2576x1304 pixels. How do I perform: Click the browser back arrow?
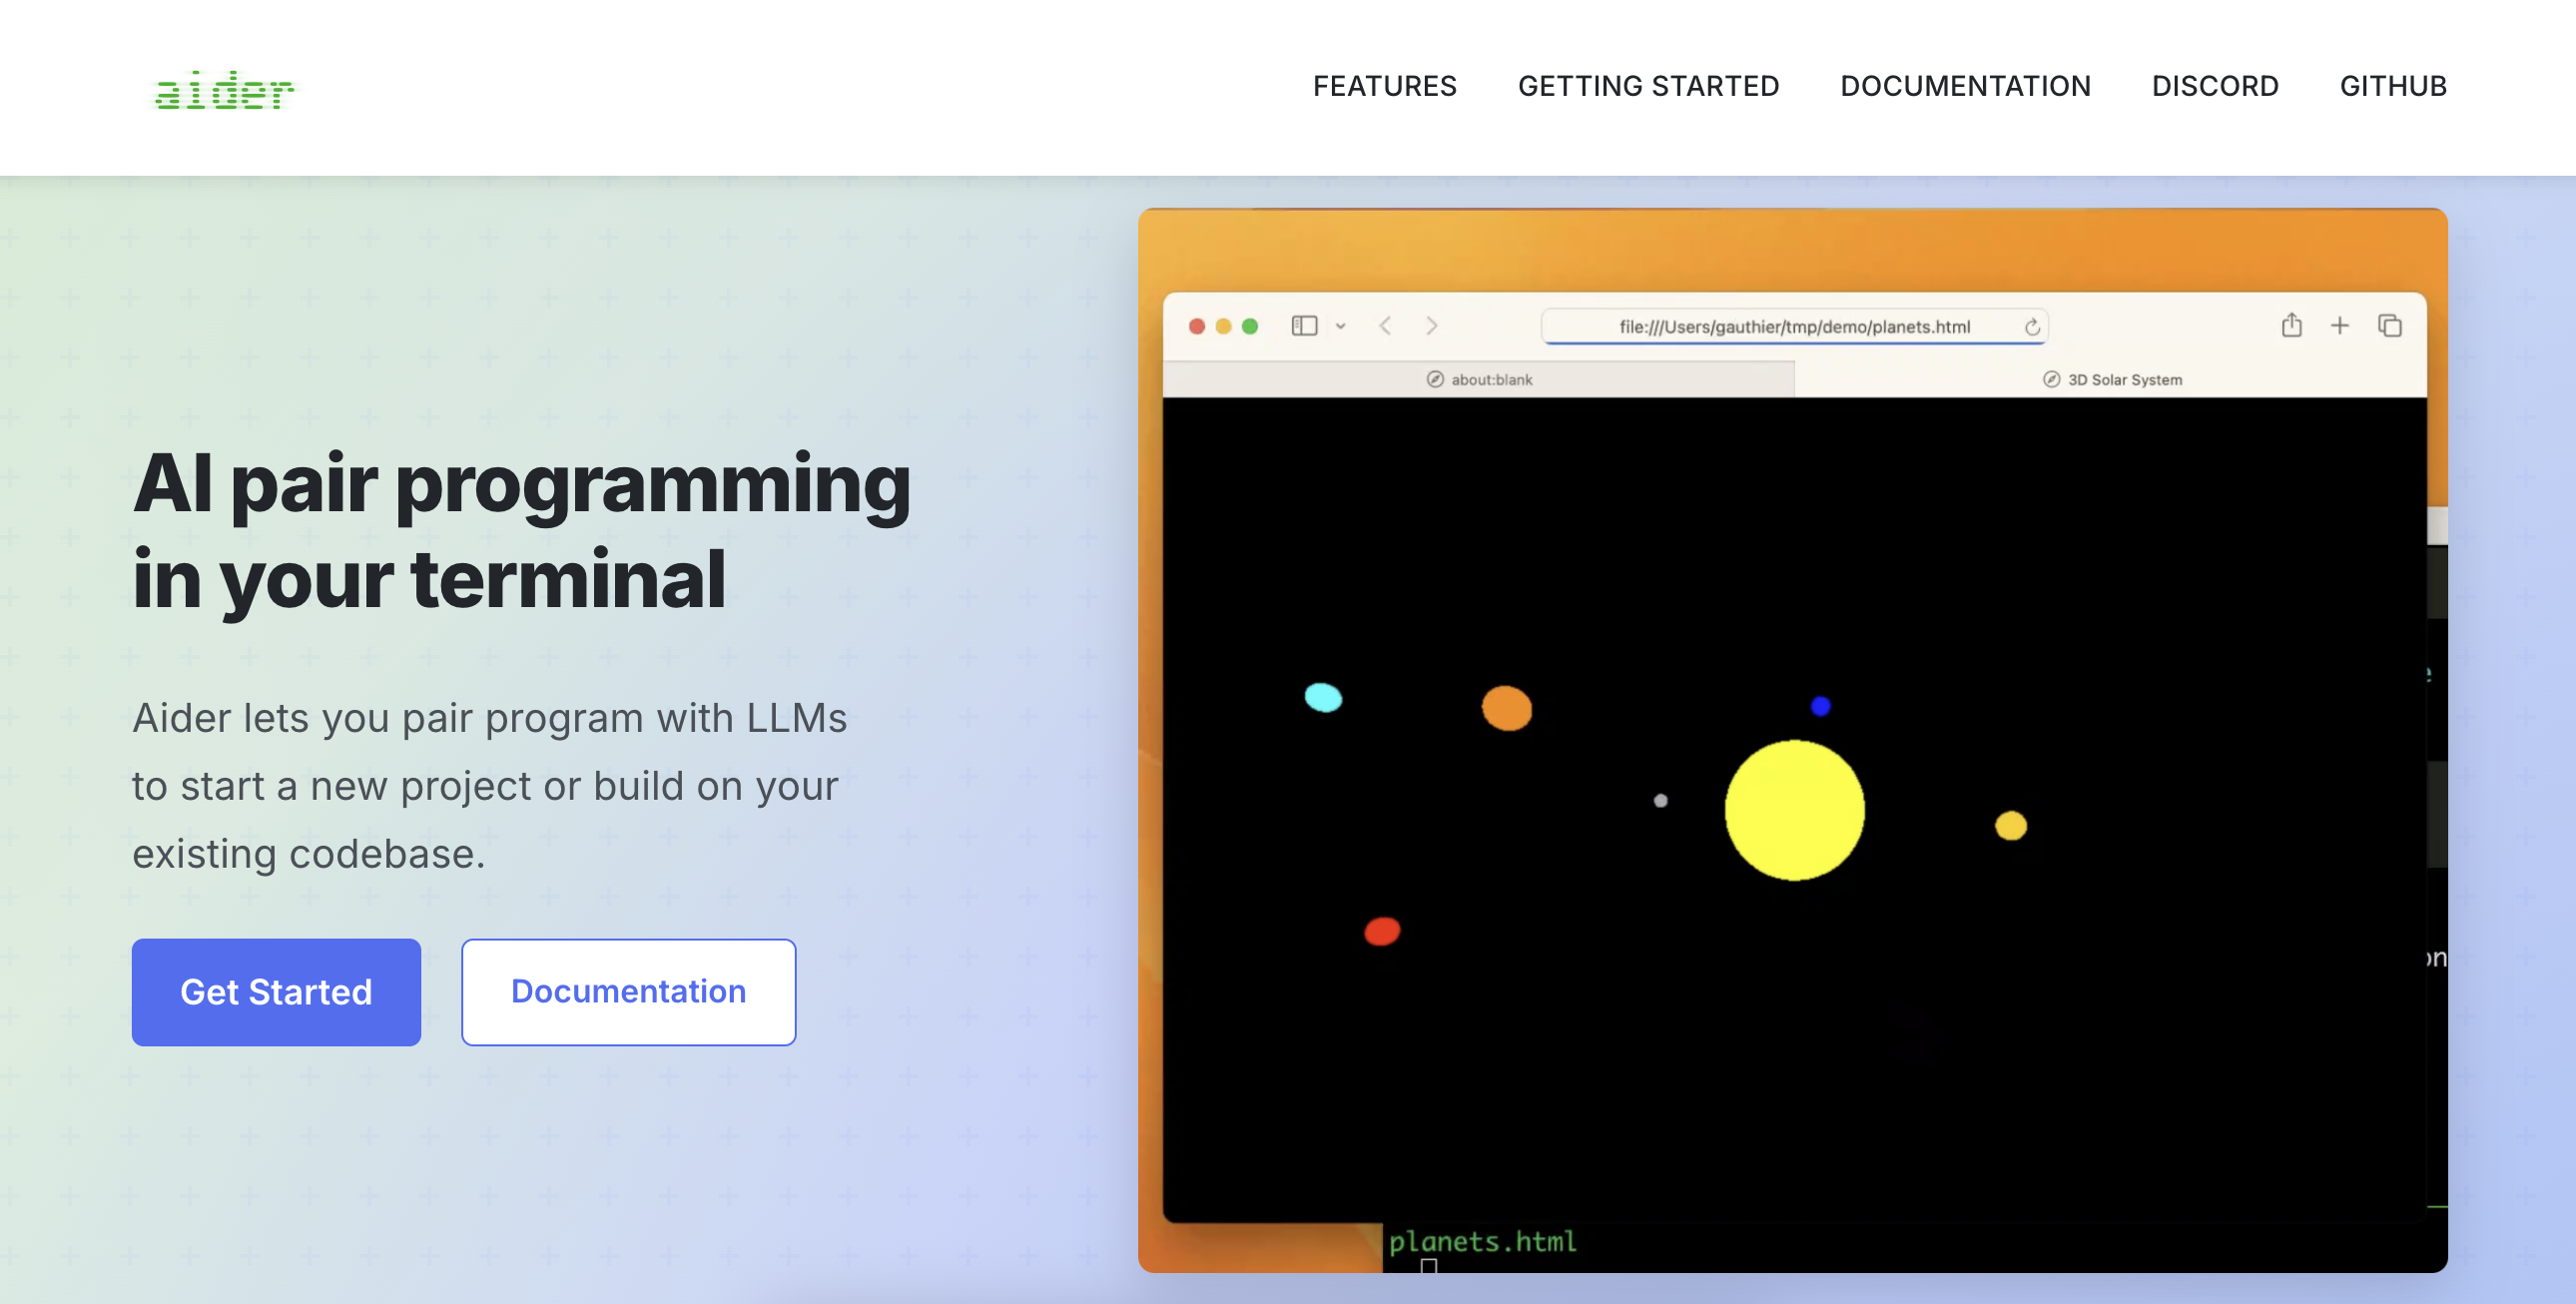point(1385,326)
